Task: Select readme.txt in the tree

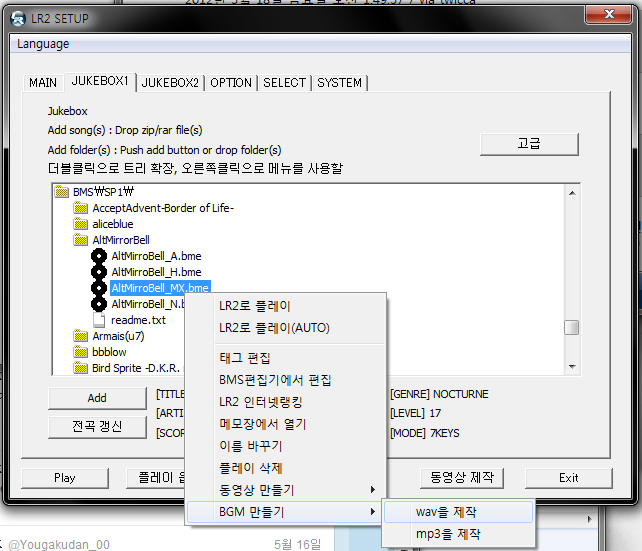Action: (x=138, y=320)
